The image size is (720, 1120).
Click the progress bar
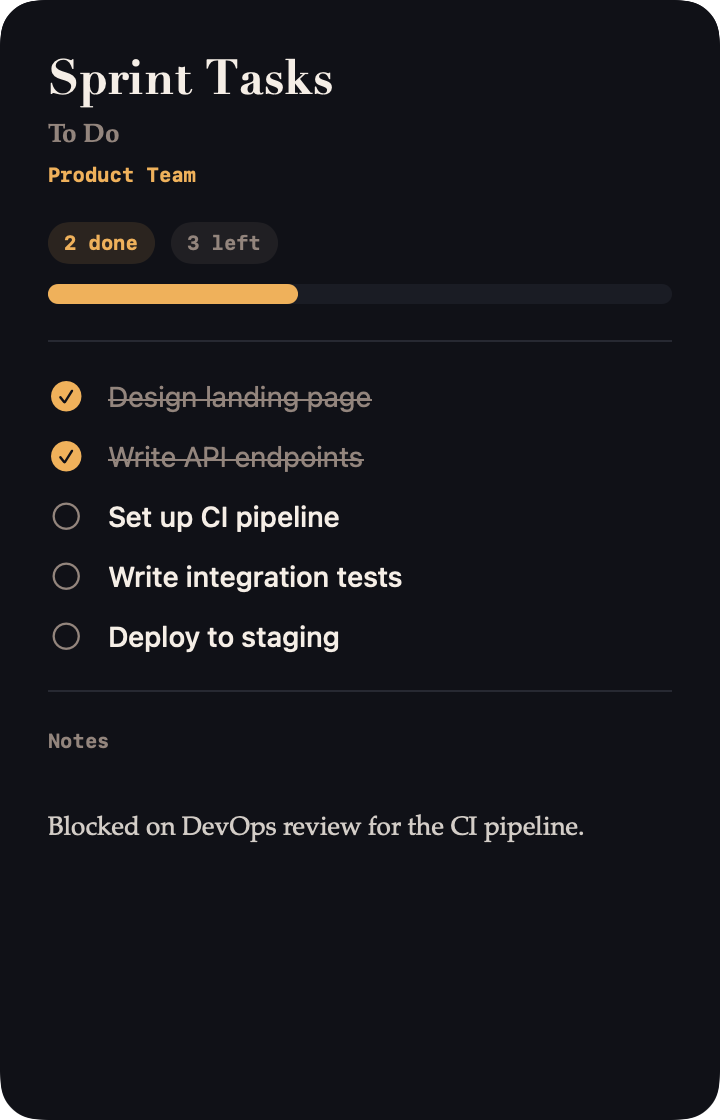(x=360, y=293)
